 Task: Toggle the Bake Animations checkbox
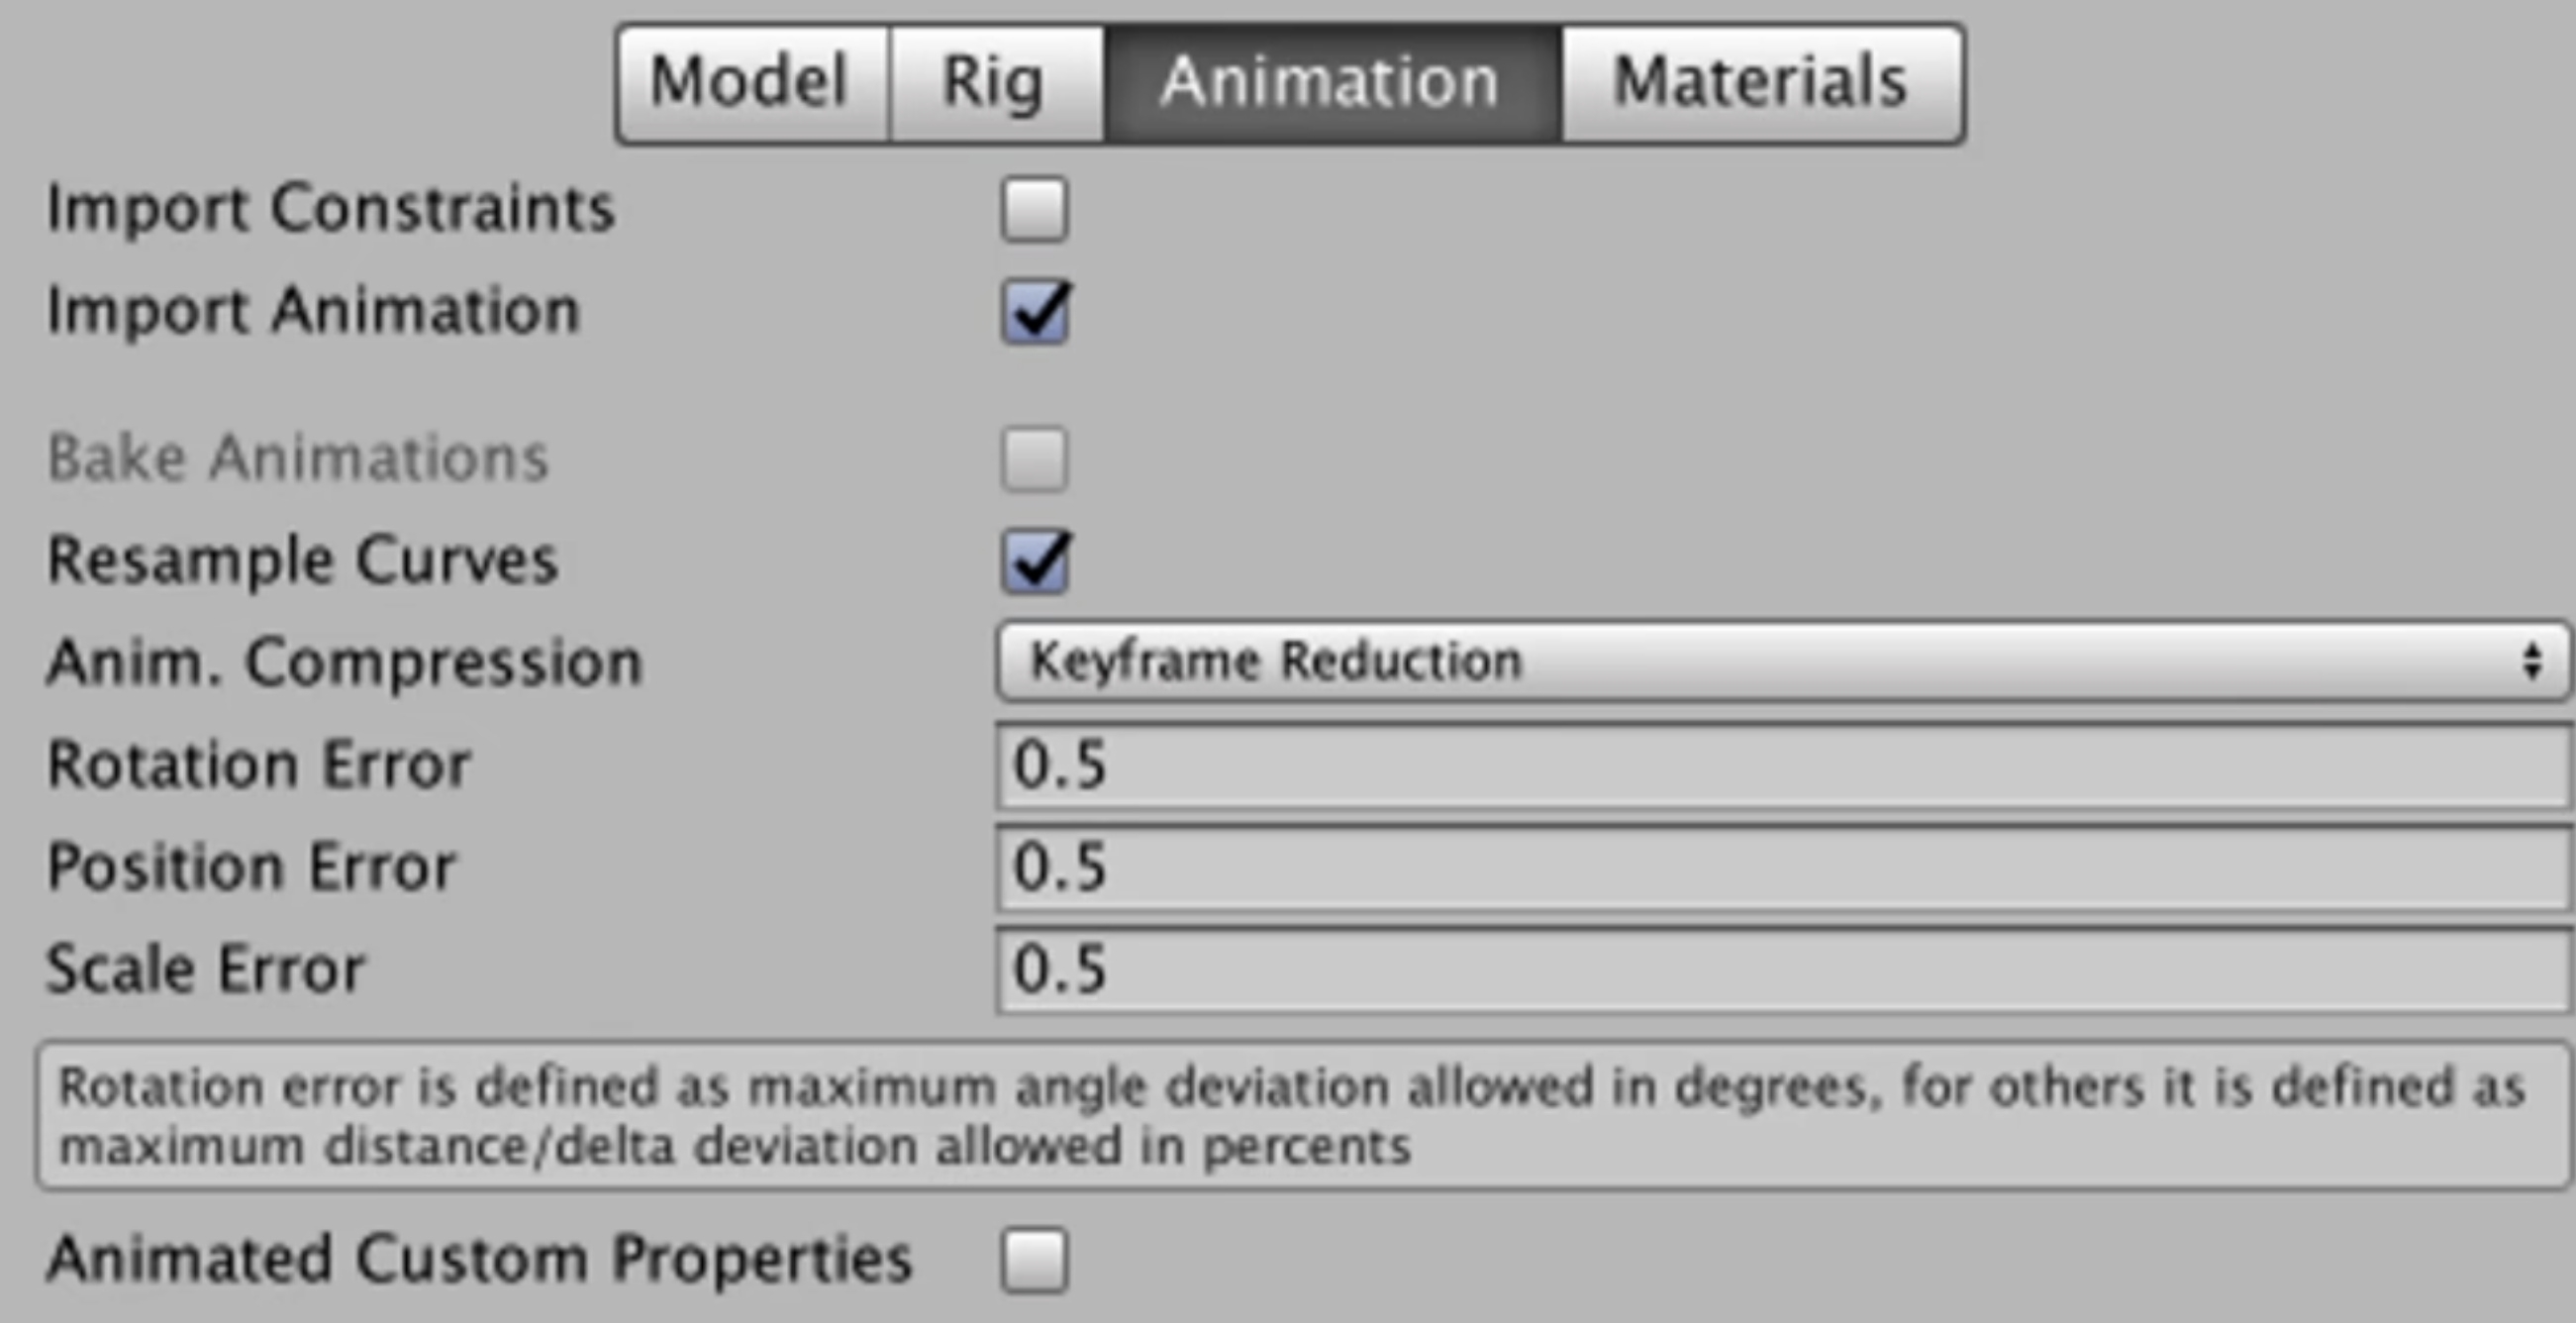coord(1035,460)
